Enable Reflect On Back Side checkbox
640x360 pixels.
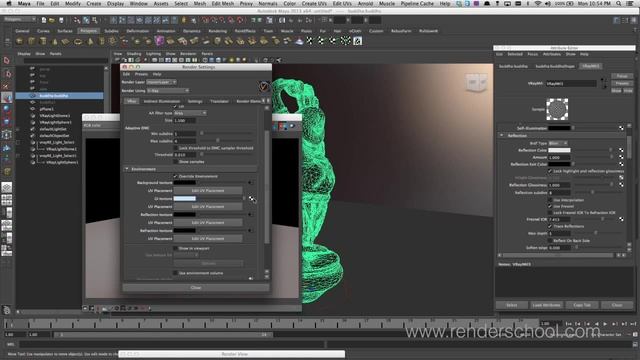550,241
